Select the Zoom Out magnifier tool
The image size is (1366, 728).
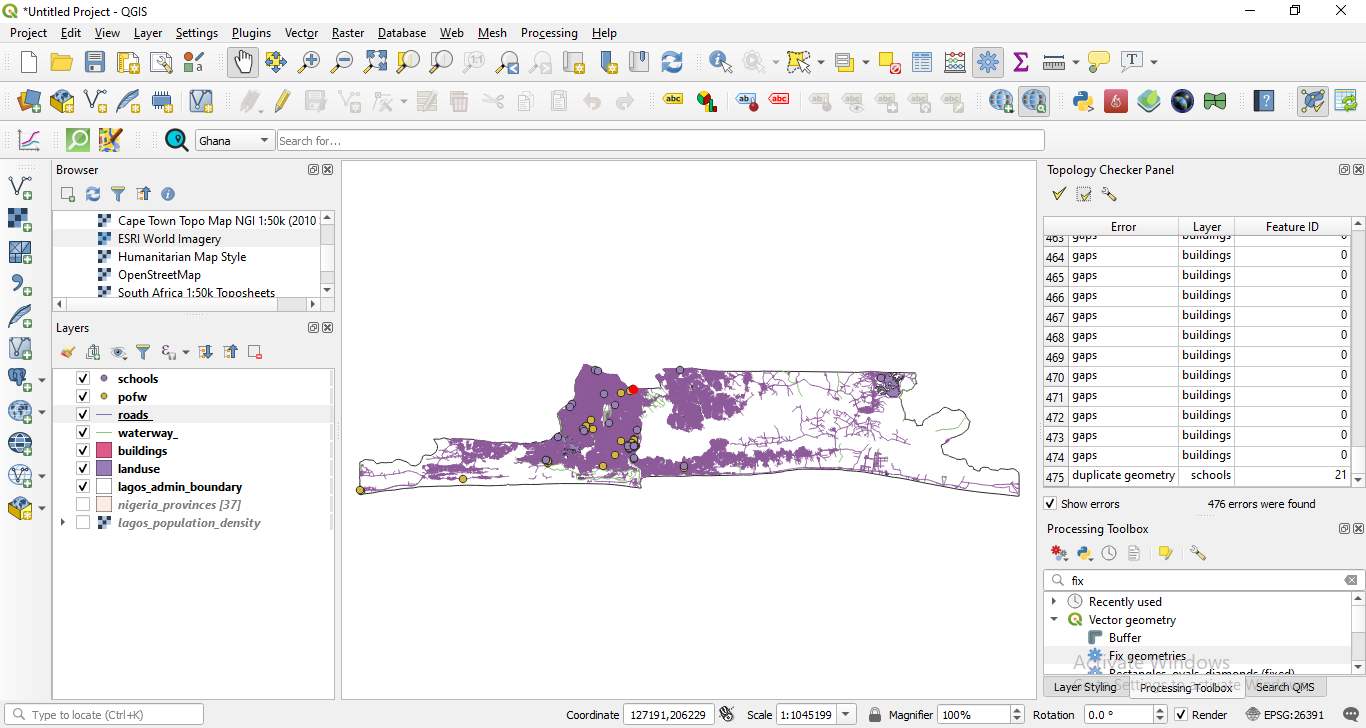point(342,62)
